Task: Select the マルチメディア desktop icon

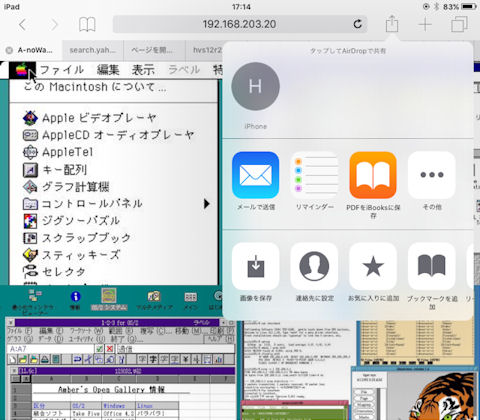Action: (x=154, y=299)
